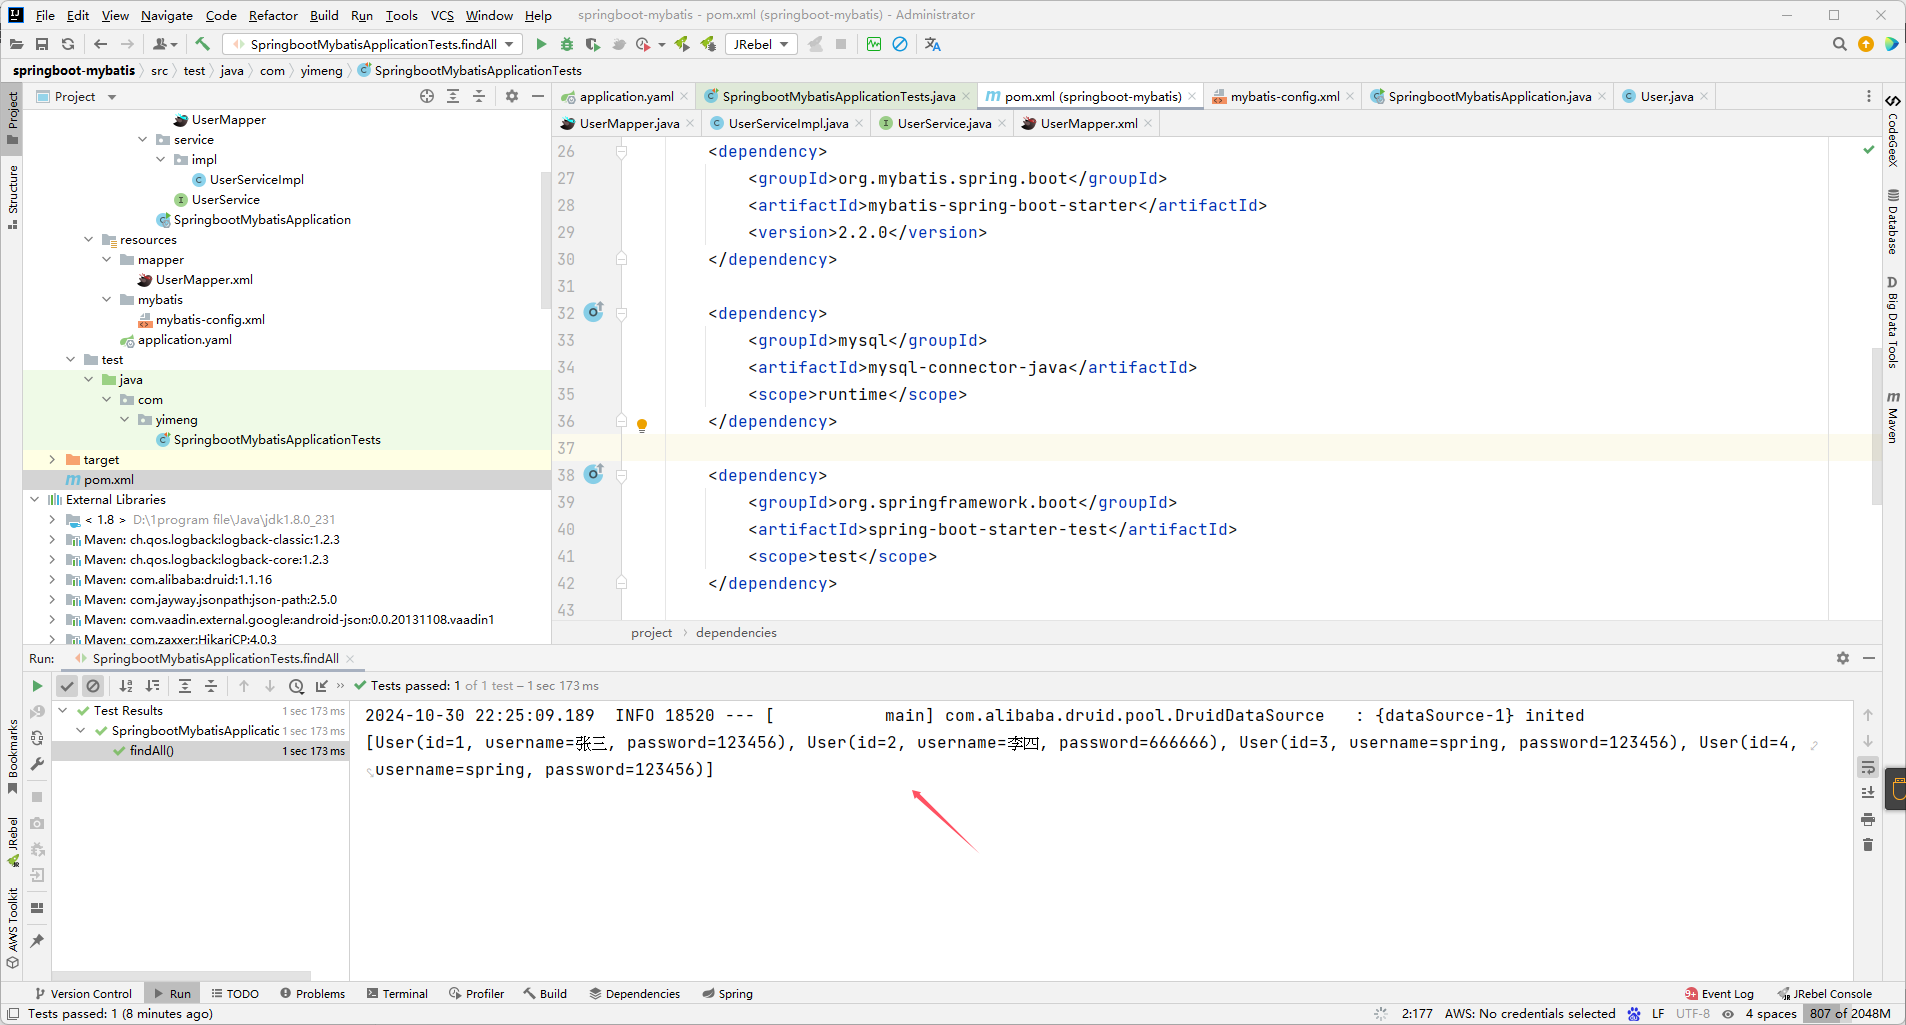Switch to mybatis-config.xml editor tab
The height and width of the screenshot is (1025, 1906).
pyautogui.click(x=1284, y=97)
